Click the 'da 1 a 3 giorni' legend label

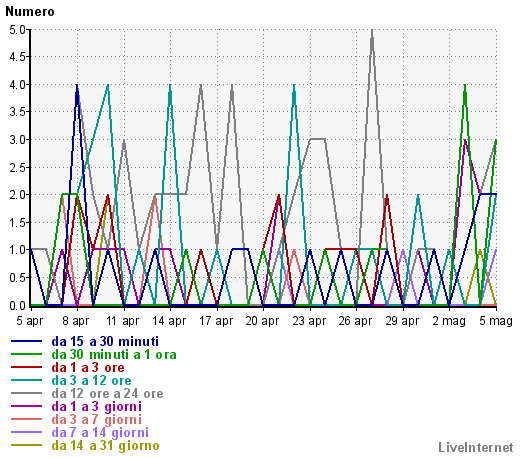97,406
